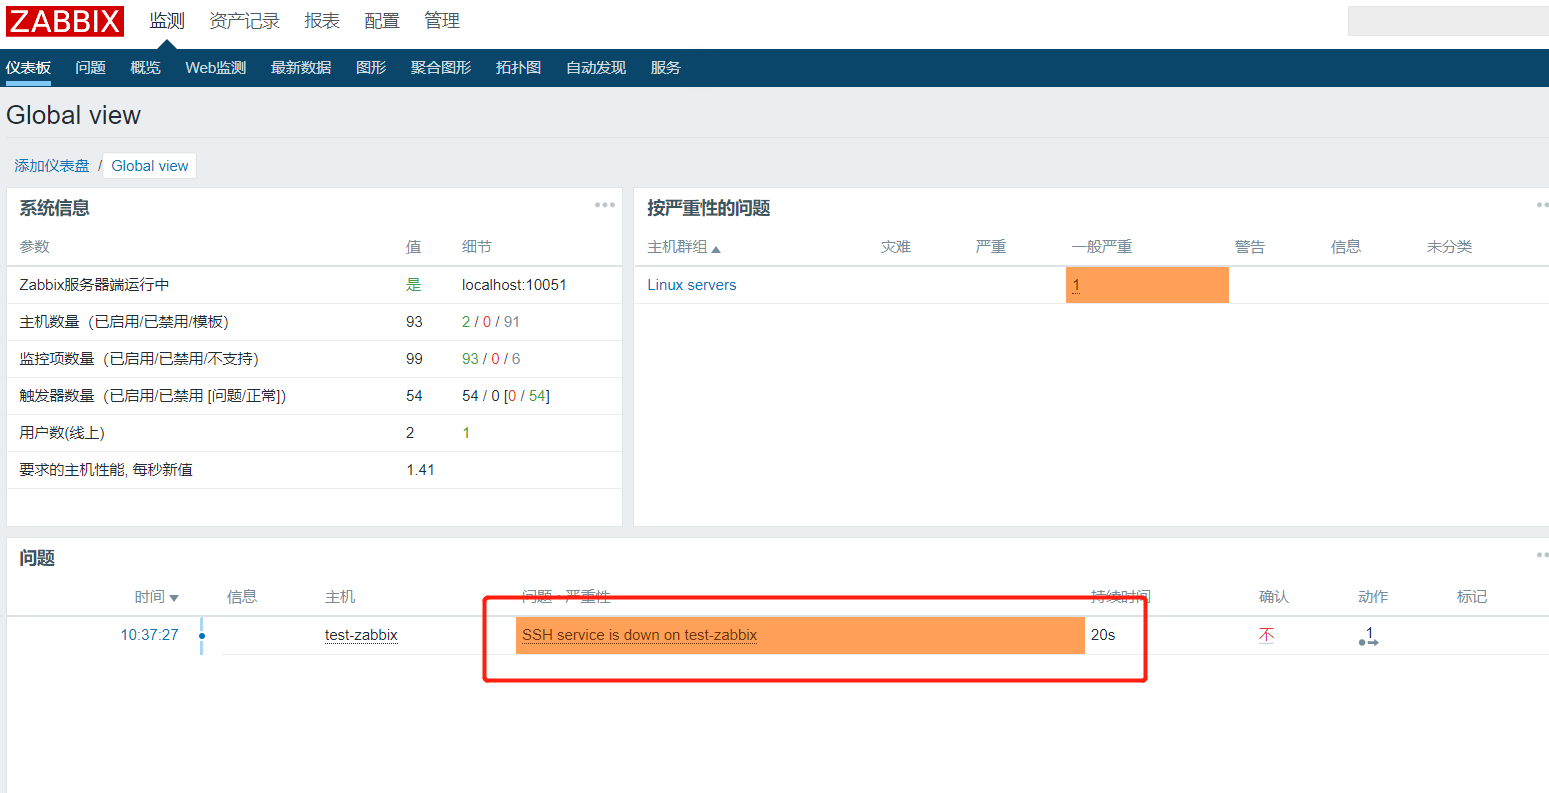Click 不 to acknowledge the SSH problem
The width and height of the screenshot is (1549, 793).
(1266, 635)
